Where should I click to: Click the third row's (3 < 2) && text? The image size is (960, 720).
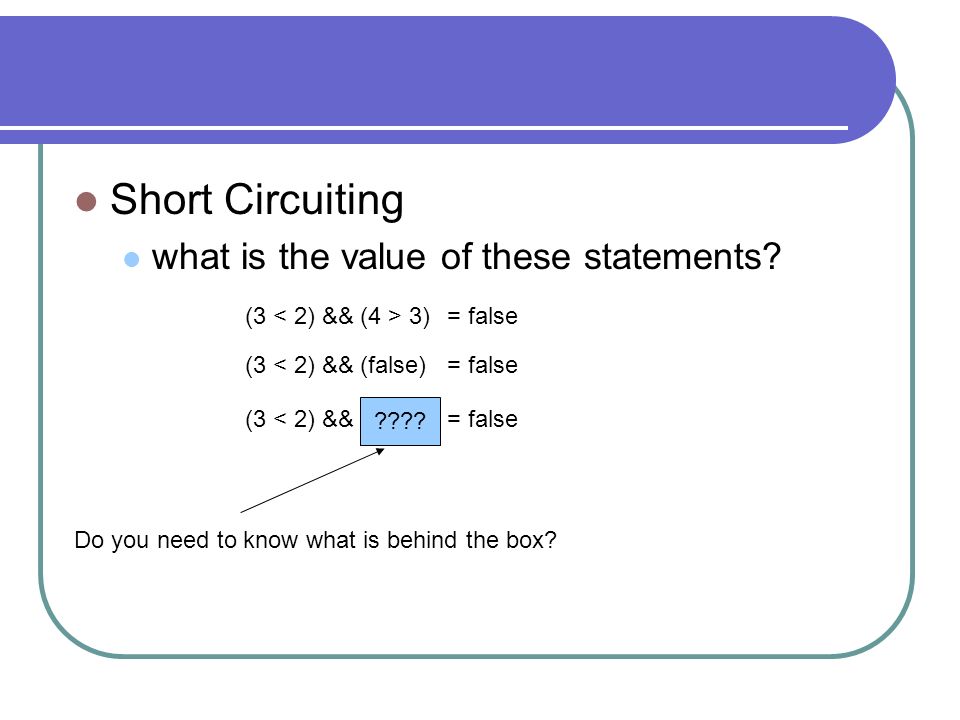(299, 419)
